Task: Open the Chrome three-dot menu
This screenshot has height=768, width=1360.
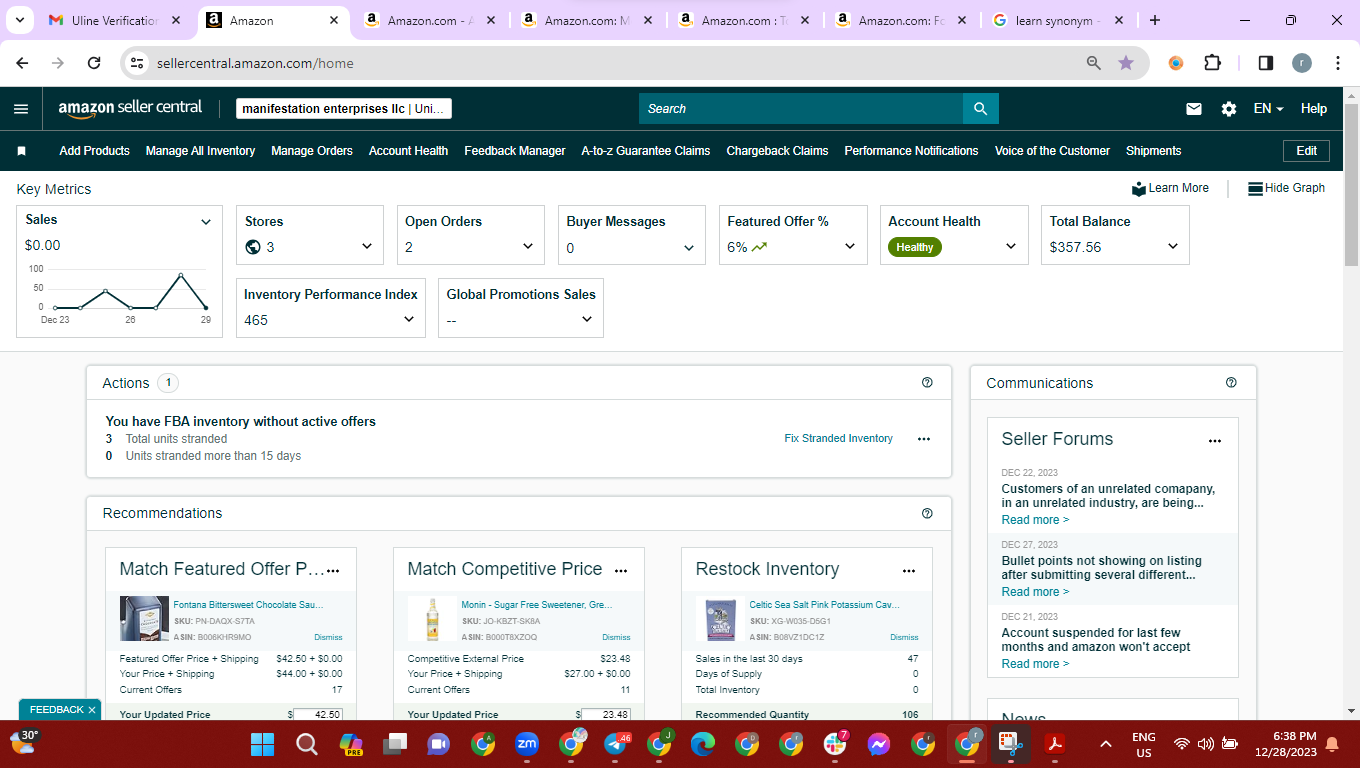Action: [1338, 63]
